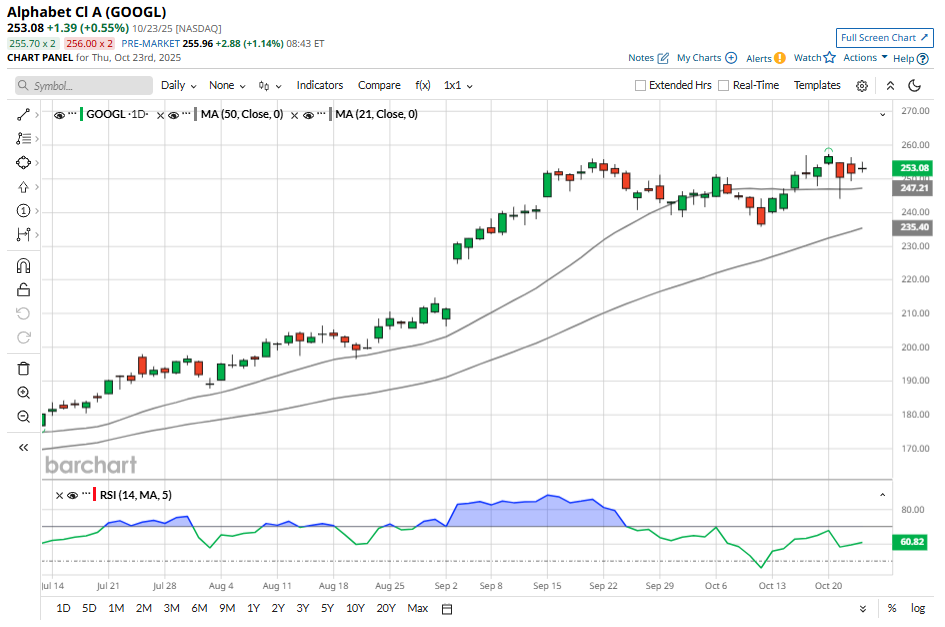
Task: Toggle visibility of MA 21 line
Action: pos(308,115)
